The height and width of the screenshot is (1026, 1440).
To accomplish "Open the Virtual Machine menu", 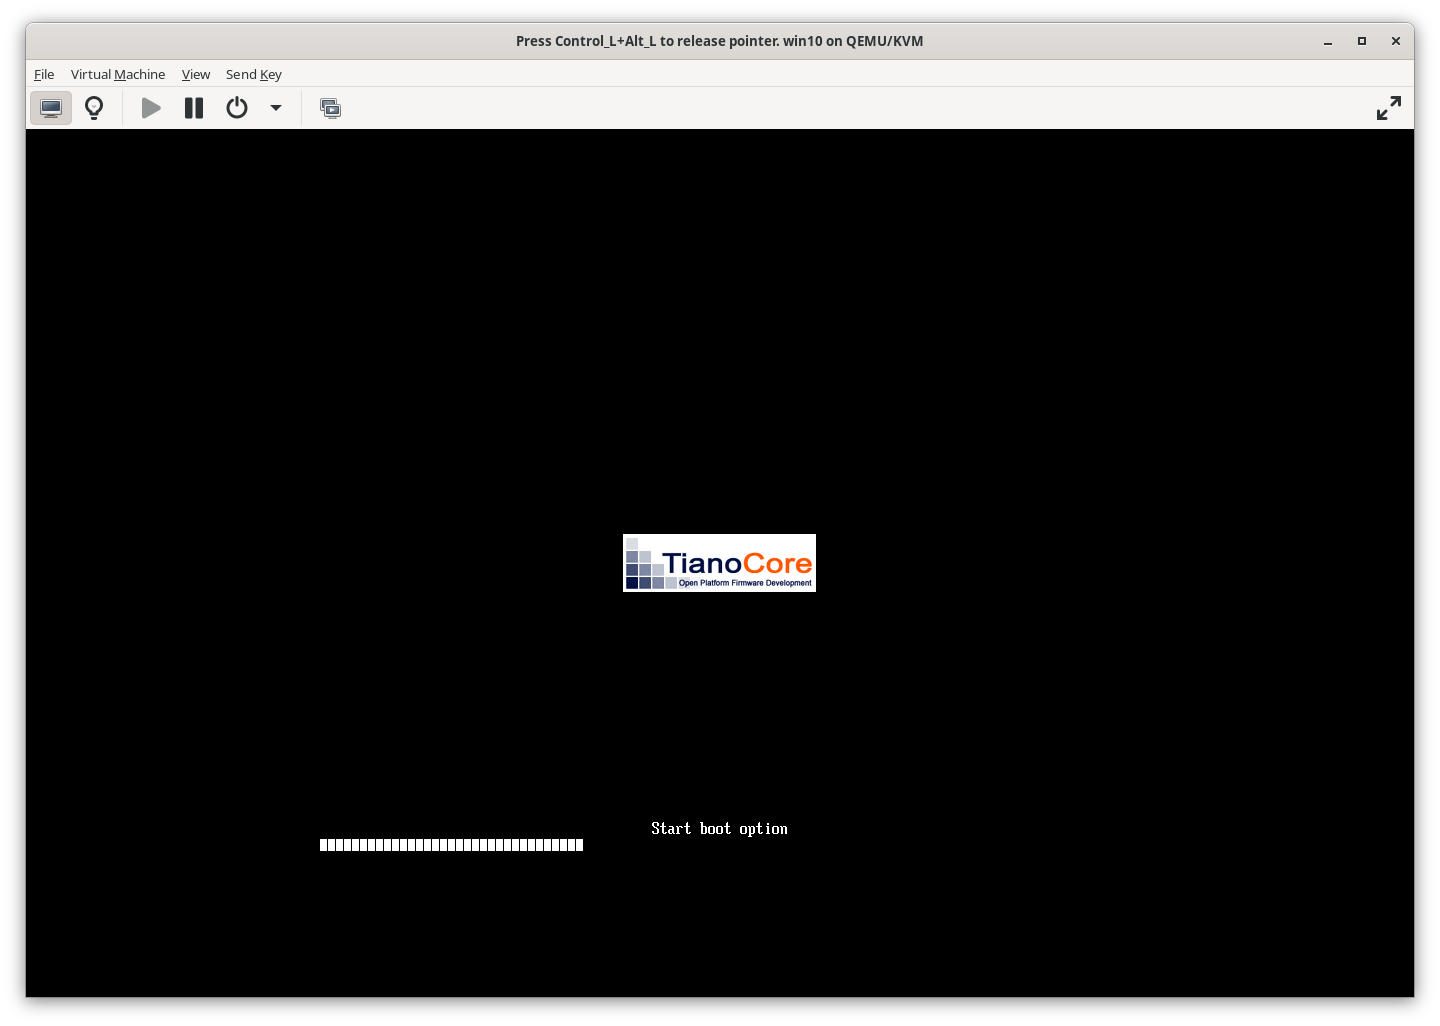I will click(x=118, y=74).
